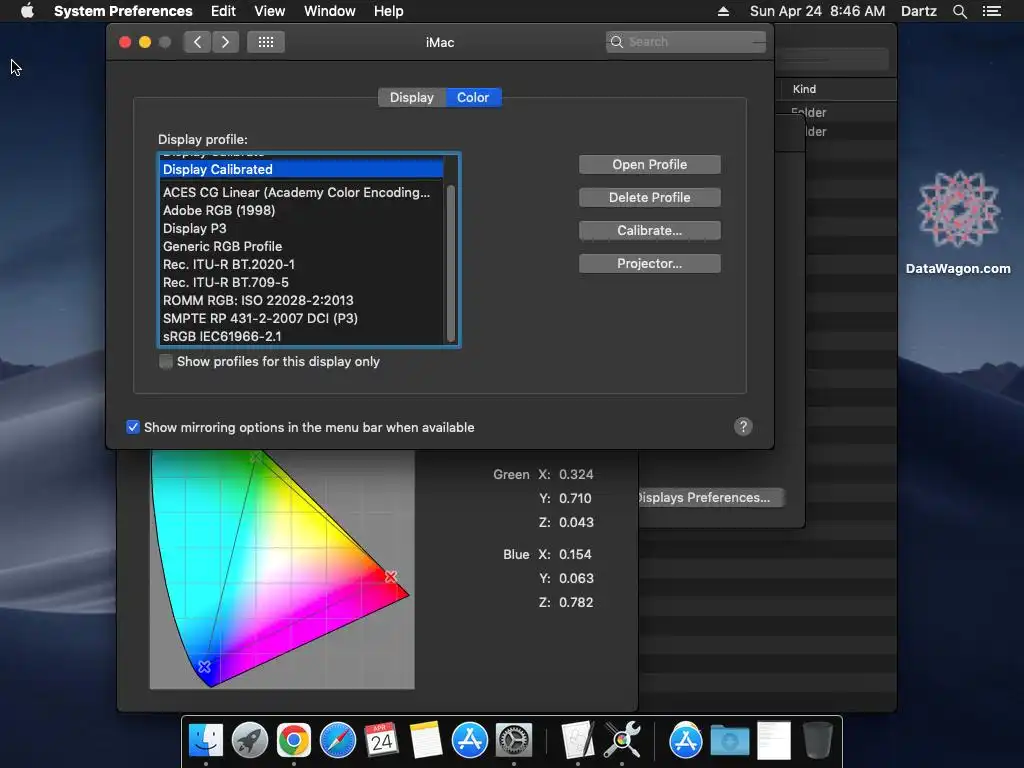Click the Calibrate... button
This screenshot has width=1024, height=768.
(x=650, y=231)
